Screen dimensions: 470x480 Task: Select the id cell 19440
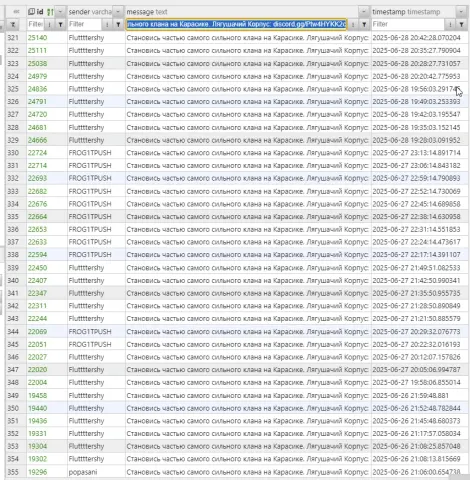coord(47,408)
